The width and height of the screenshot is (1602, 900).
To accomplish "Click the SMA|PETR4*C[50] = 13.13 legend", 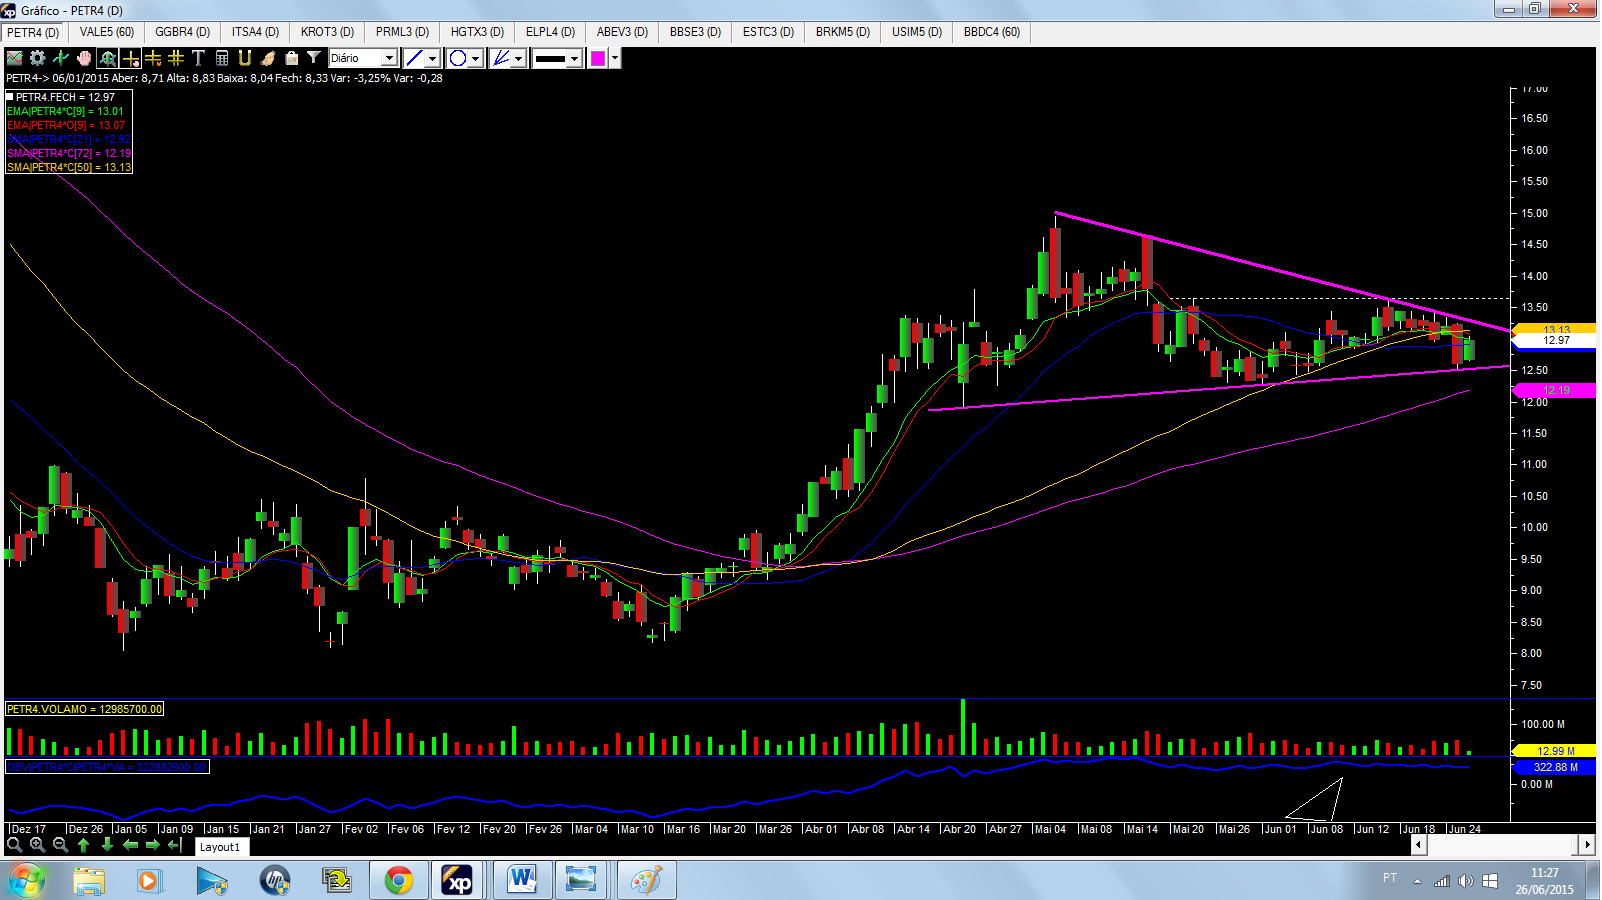I will [69, 167].
